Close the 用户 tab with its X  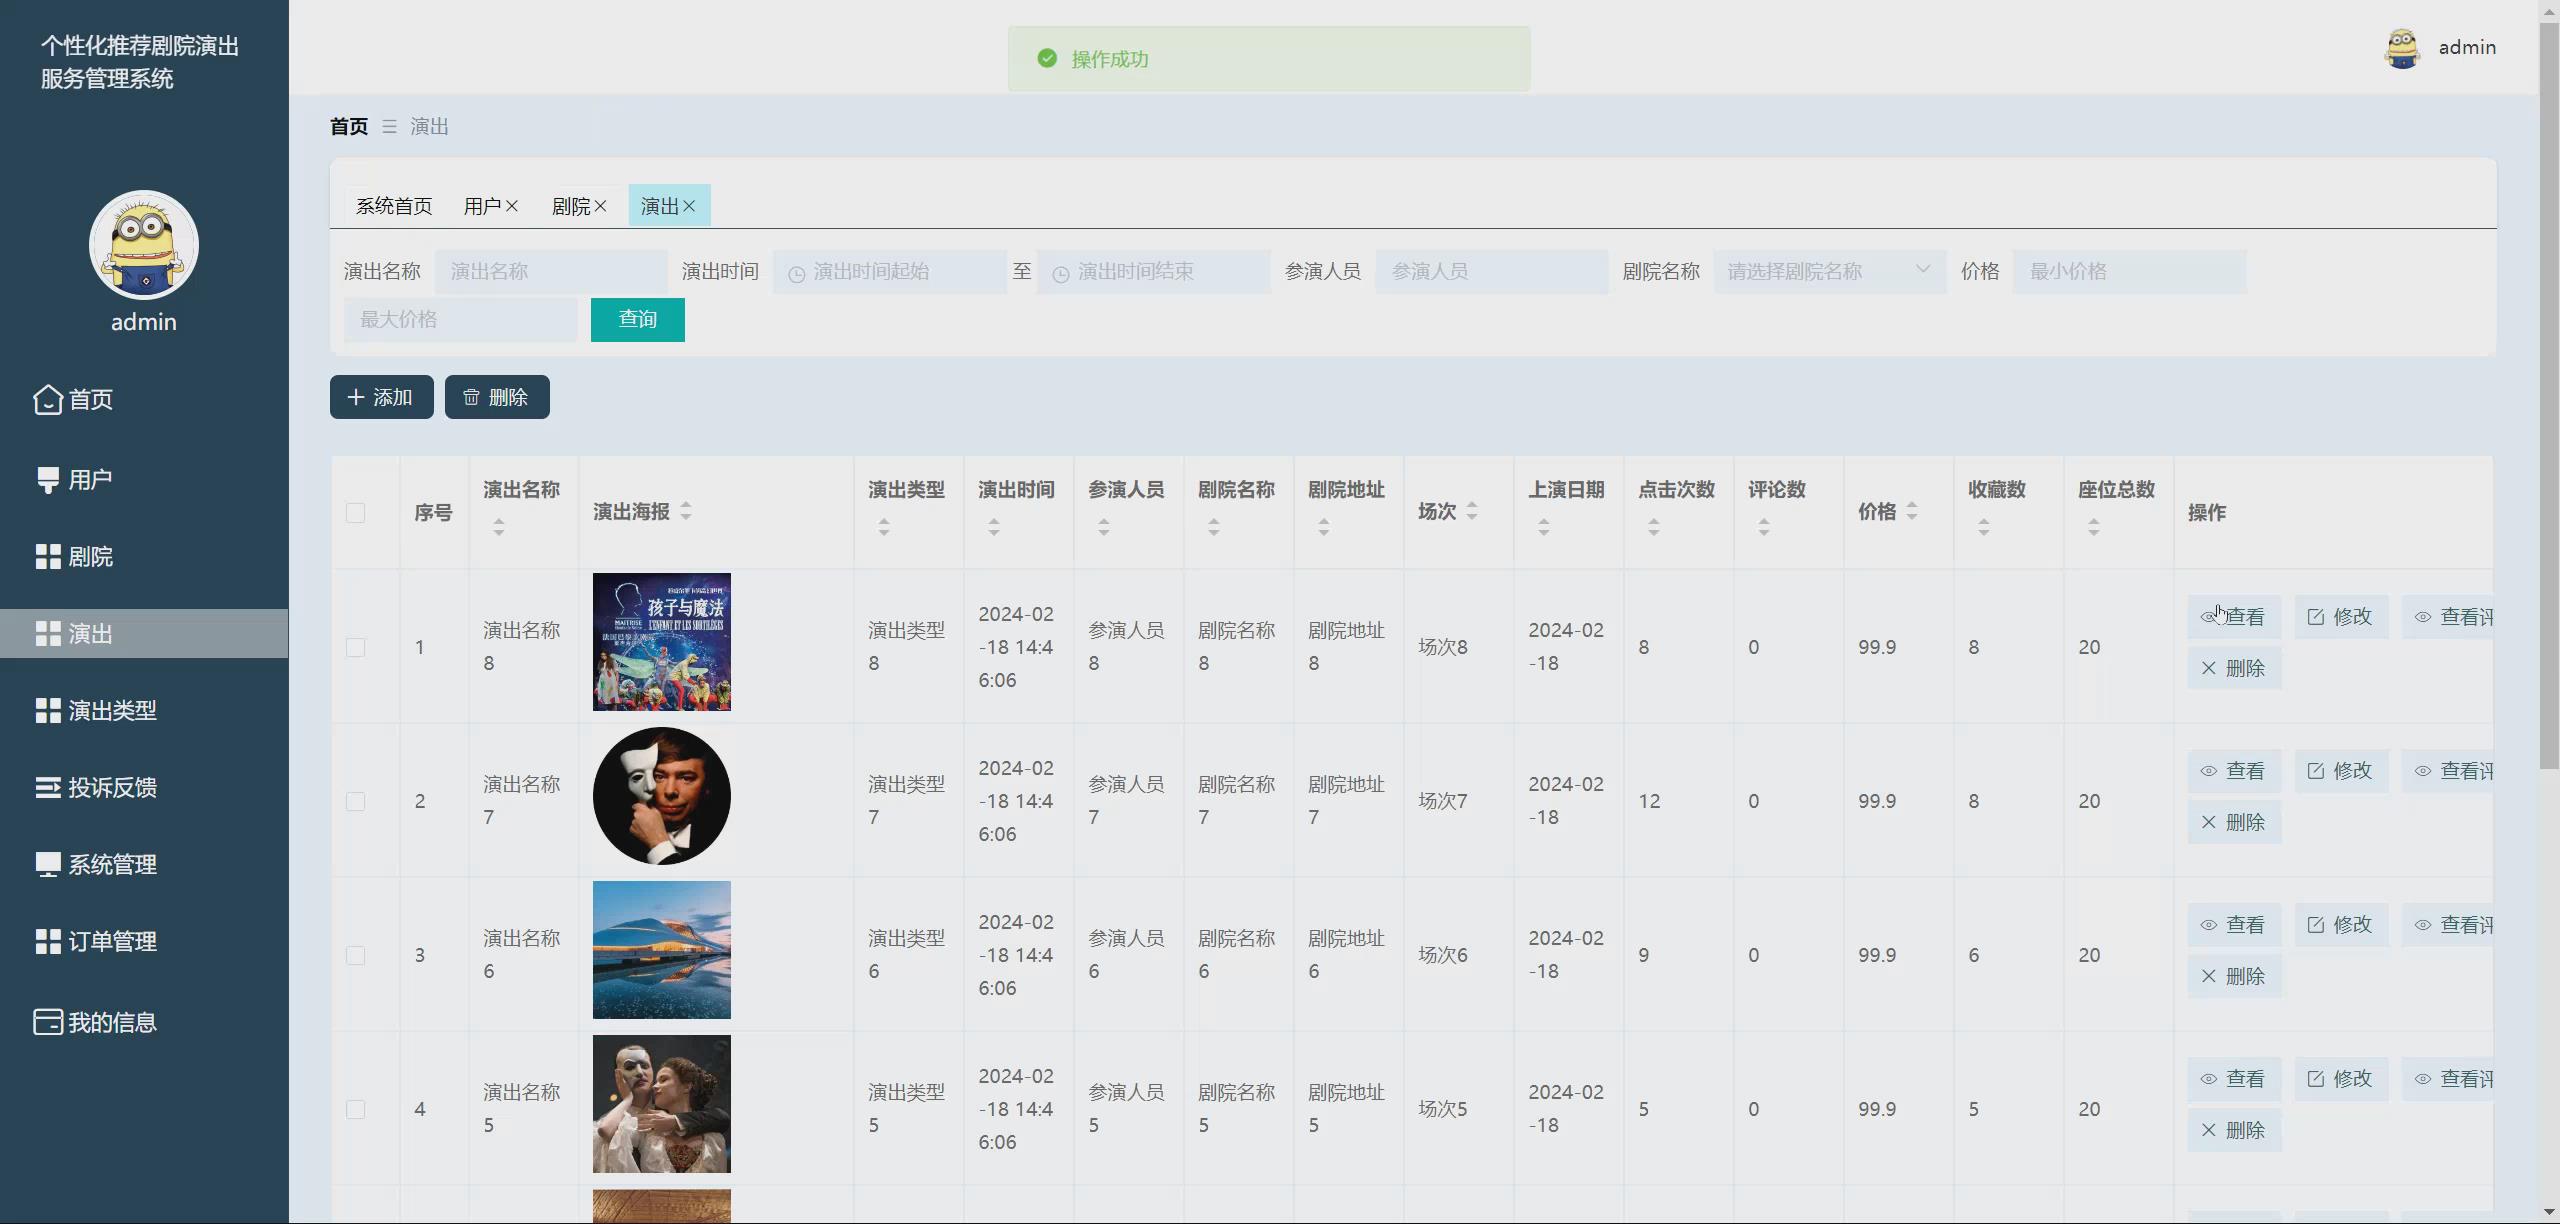click(x=512, y=206)
